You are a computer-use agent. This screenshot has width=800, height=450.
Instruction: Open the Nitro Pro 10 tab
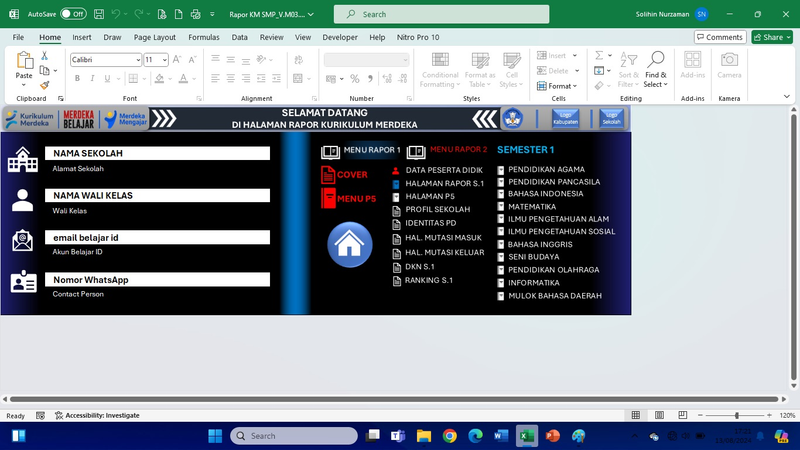[x=418, y=37]
